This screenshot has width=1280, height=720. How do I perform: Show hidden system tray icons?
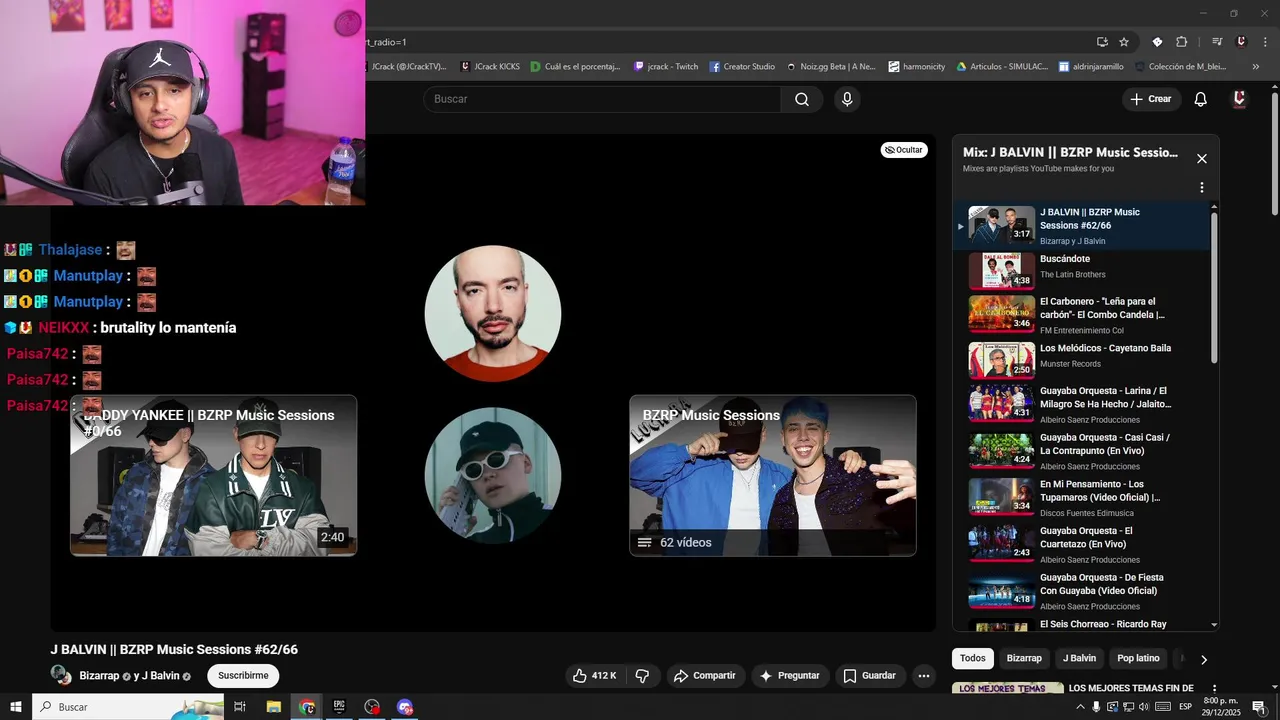point(1080,707)
